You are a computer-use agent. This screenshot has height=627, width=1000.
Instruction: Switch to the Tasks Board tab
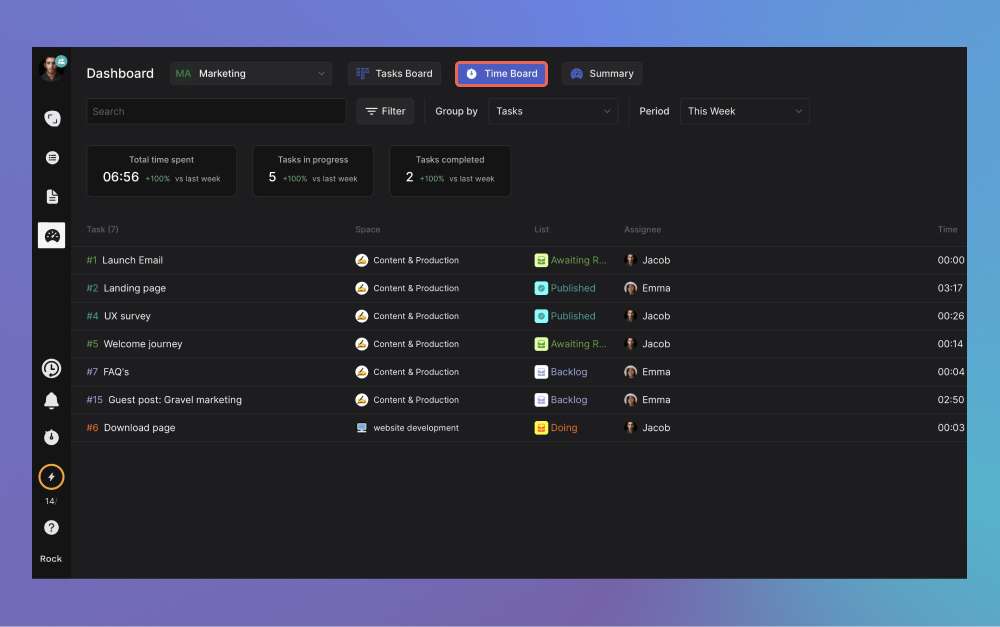point(394,73)
